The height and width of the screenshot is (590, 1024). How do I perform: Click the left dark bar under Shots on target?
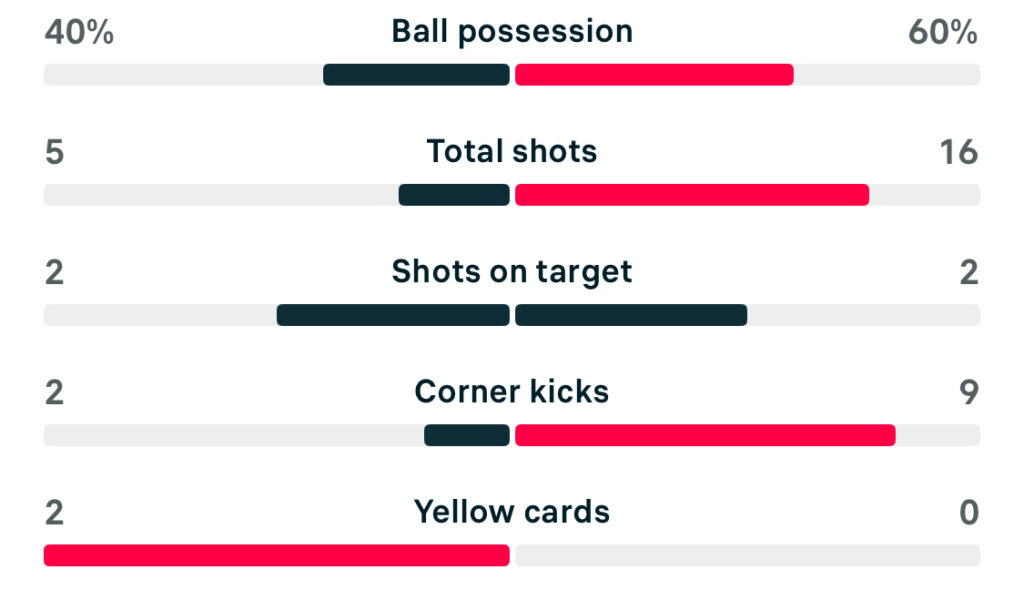393,315
